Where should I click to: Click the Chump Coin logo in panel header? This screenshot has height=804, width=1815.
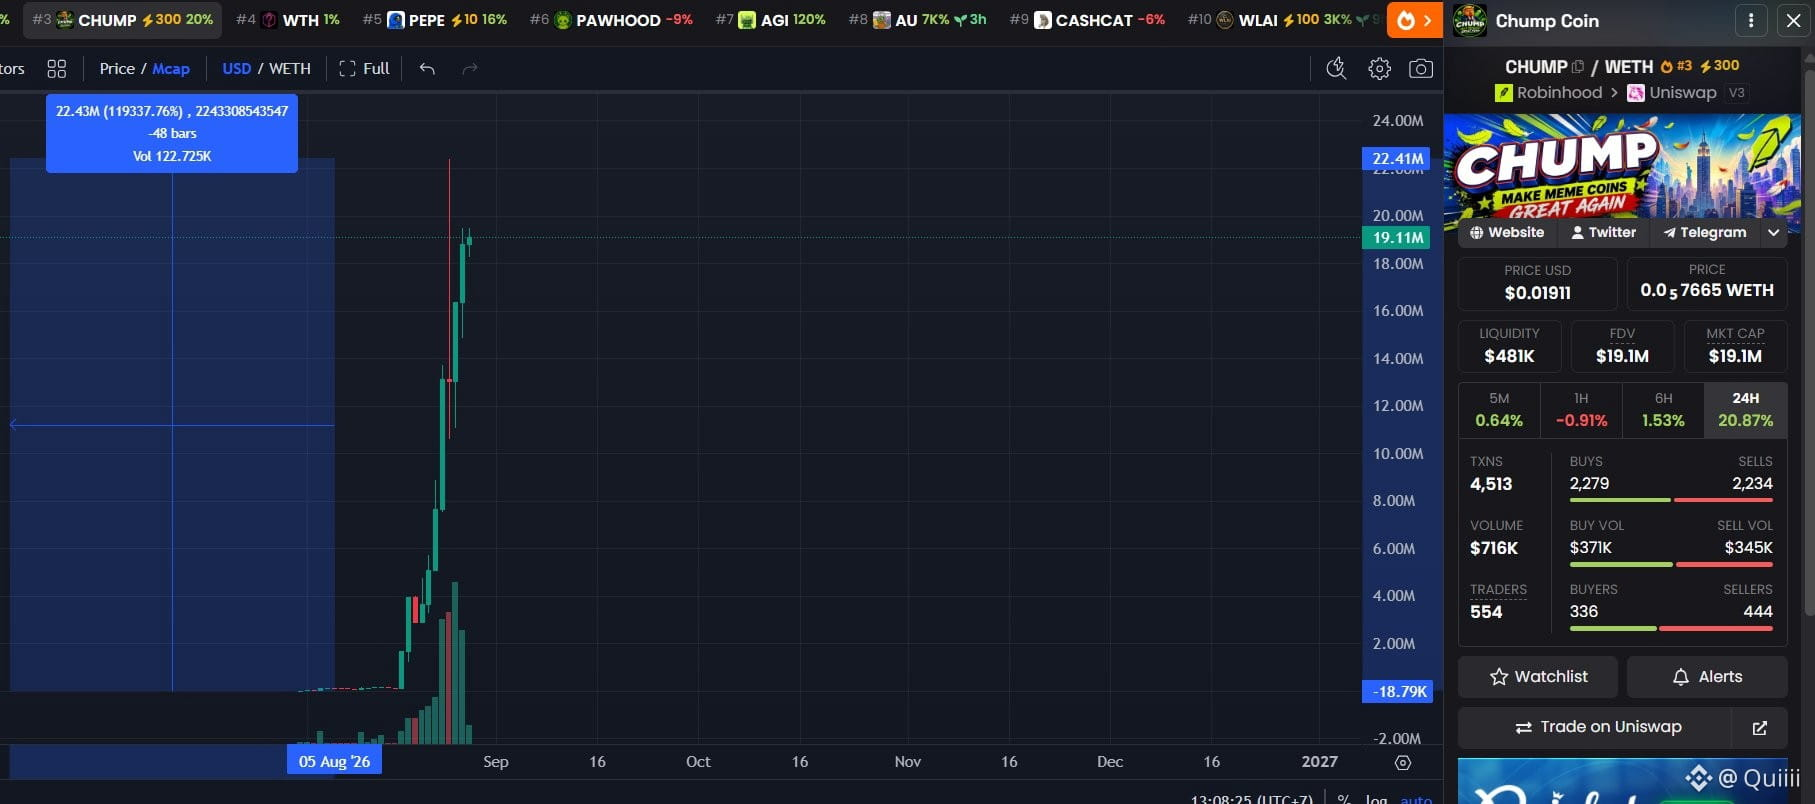pyautogui.click(x=1469, y=20)
